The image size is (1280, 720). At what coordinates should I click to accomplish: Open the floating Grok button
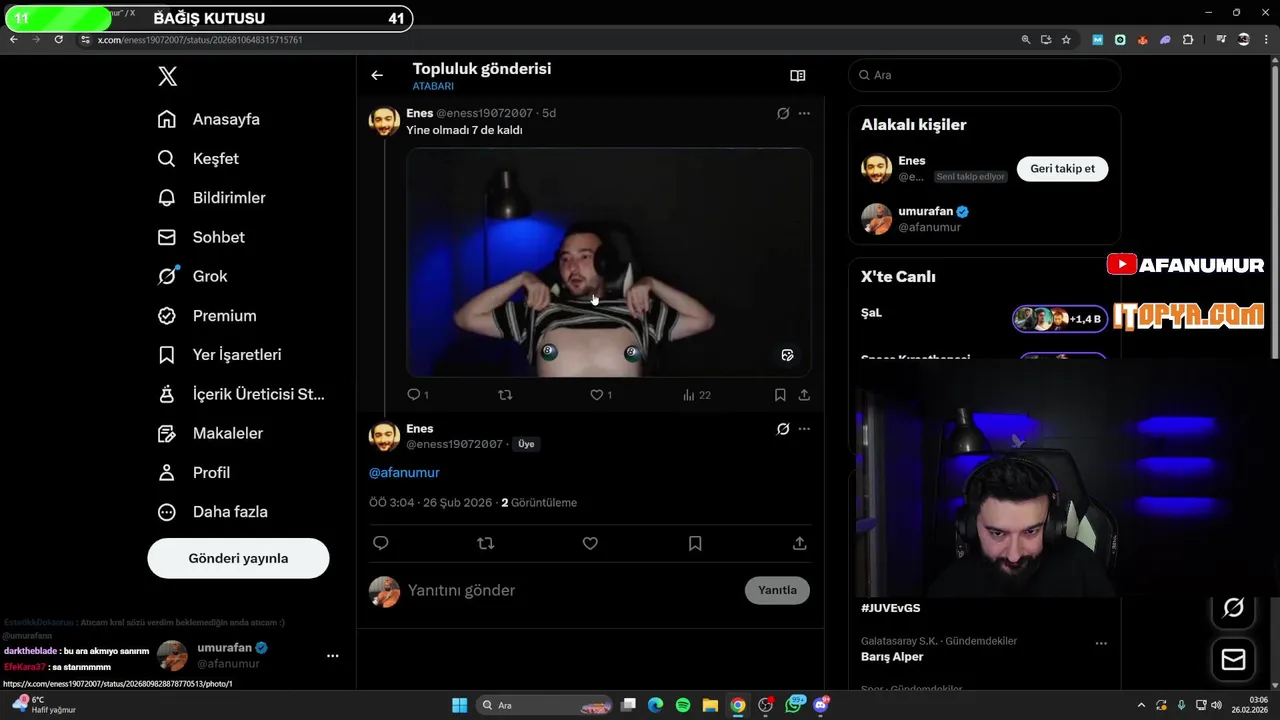click(x=1233, y=607)
